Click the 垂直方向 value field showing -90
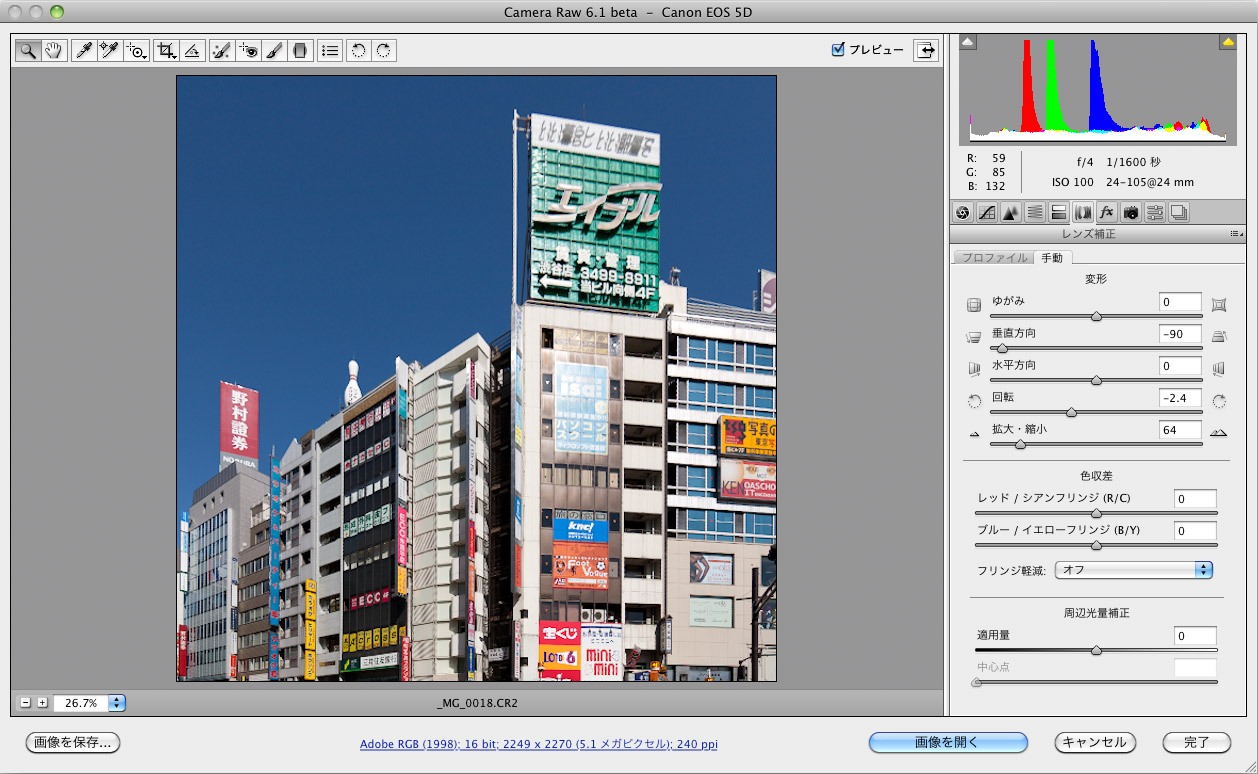1258x774 pixels. pyautogui.click(x=1180, y=334)
